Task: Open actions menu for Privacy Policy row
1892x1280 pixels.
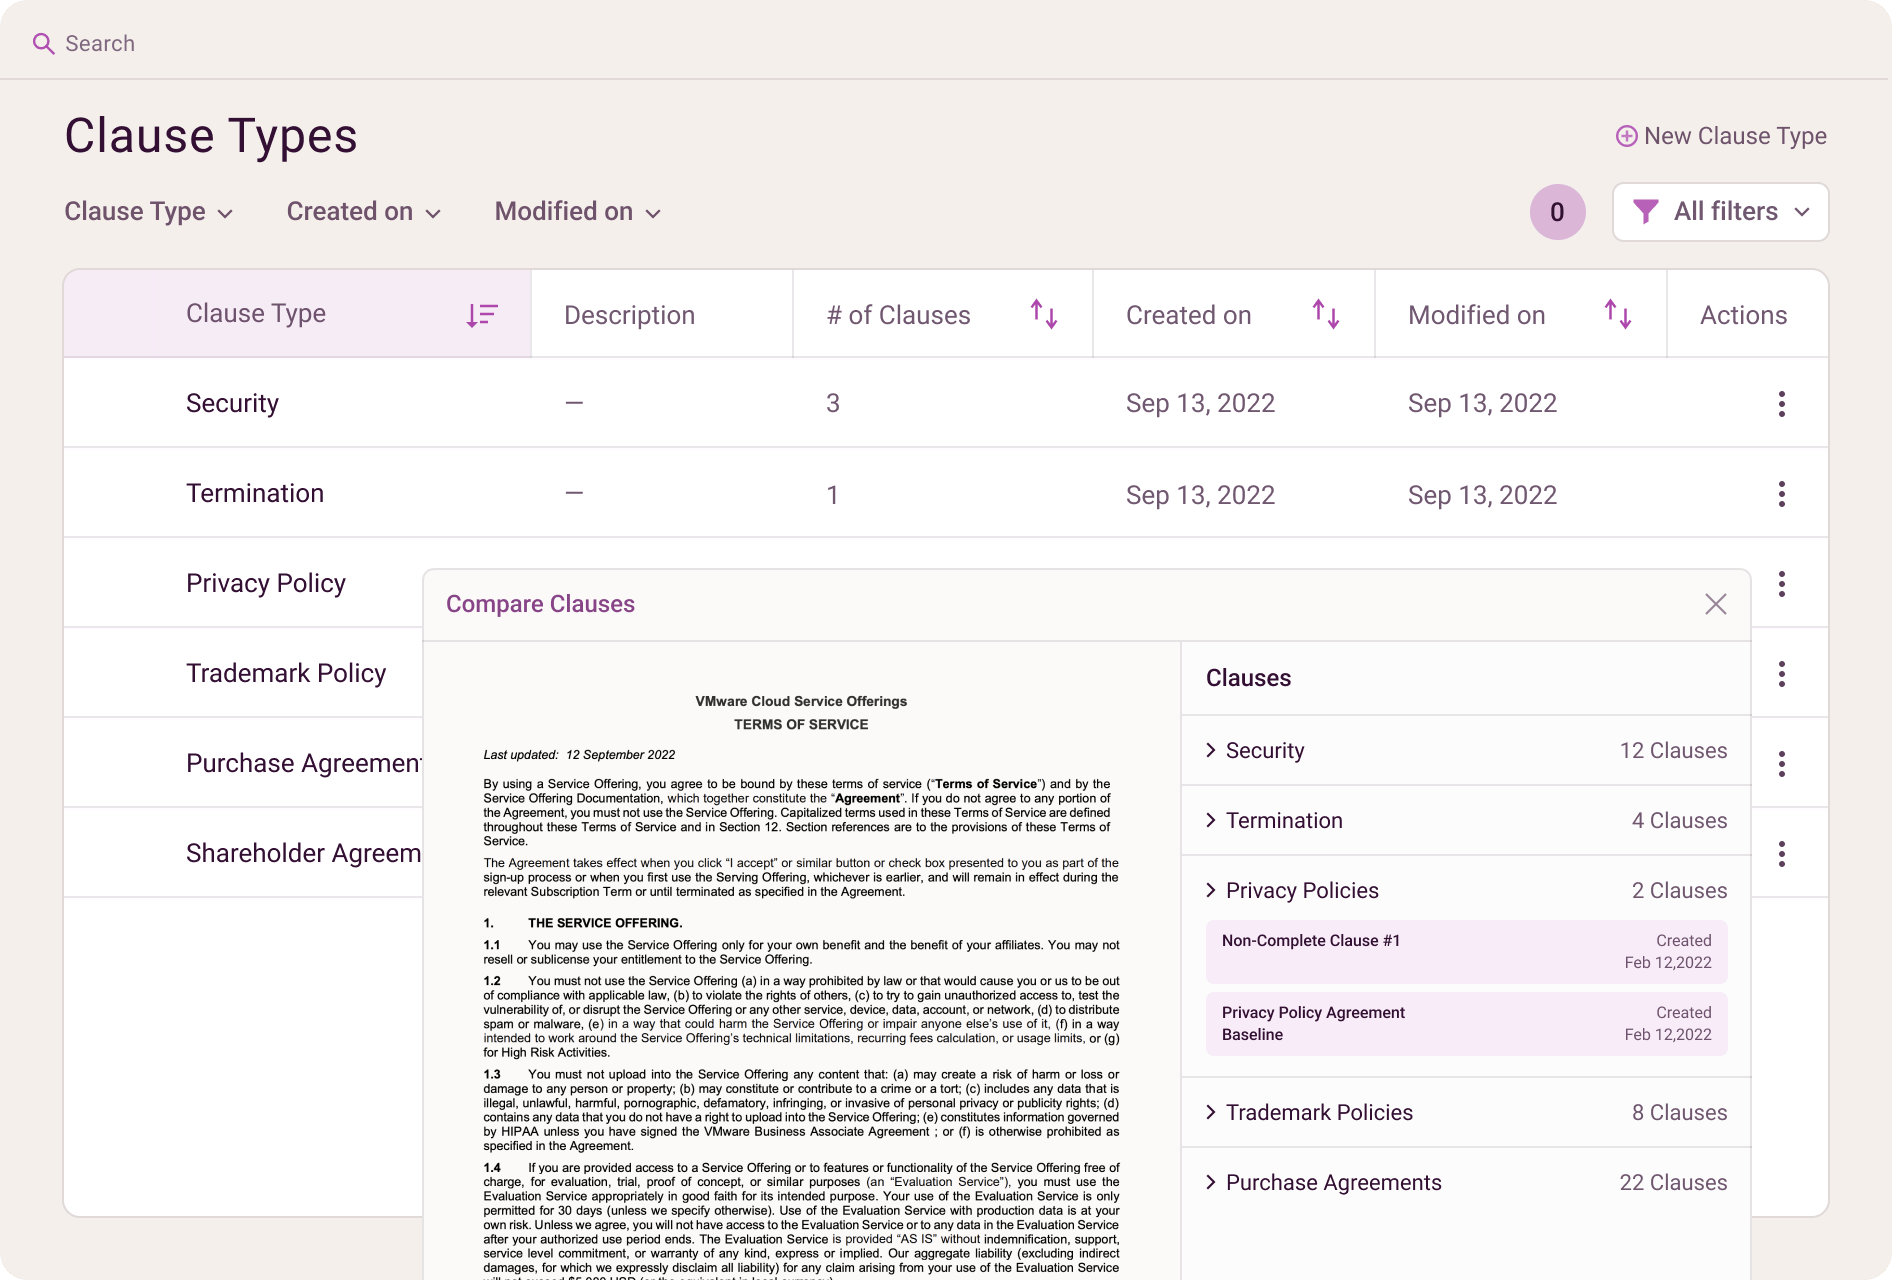Action: point(1781,584)
